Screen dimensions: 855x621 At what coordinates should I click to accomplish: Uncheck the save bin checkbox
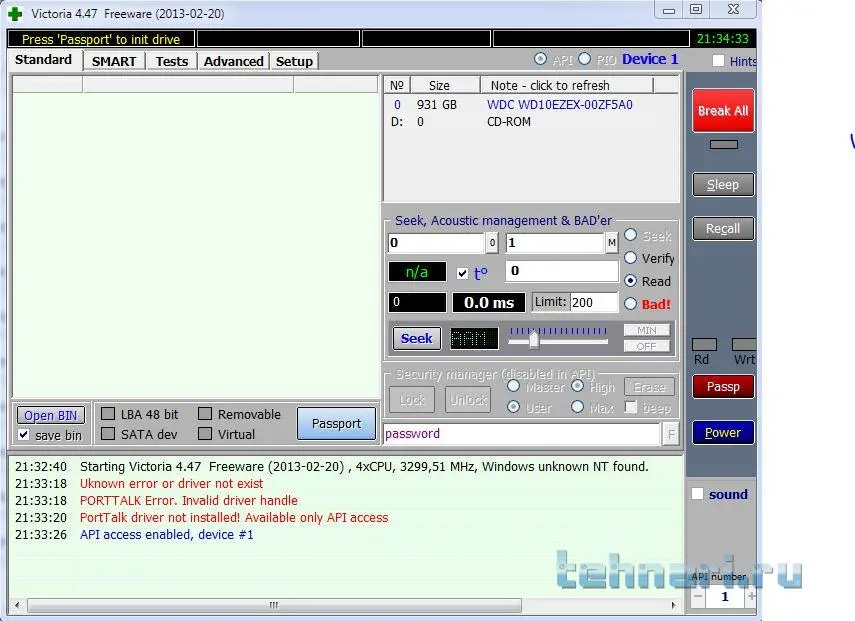(x=23, y=435)
